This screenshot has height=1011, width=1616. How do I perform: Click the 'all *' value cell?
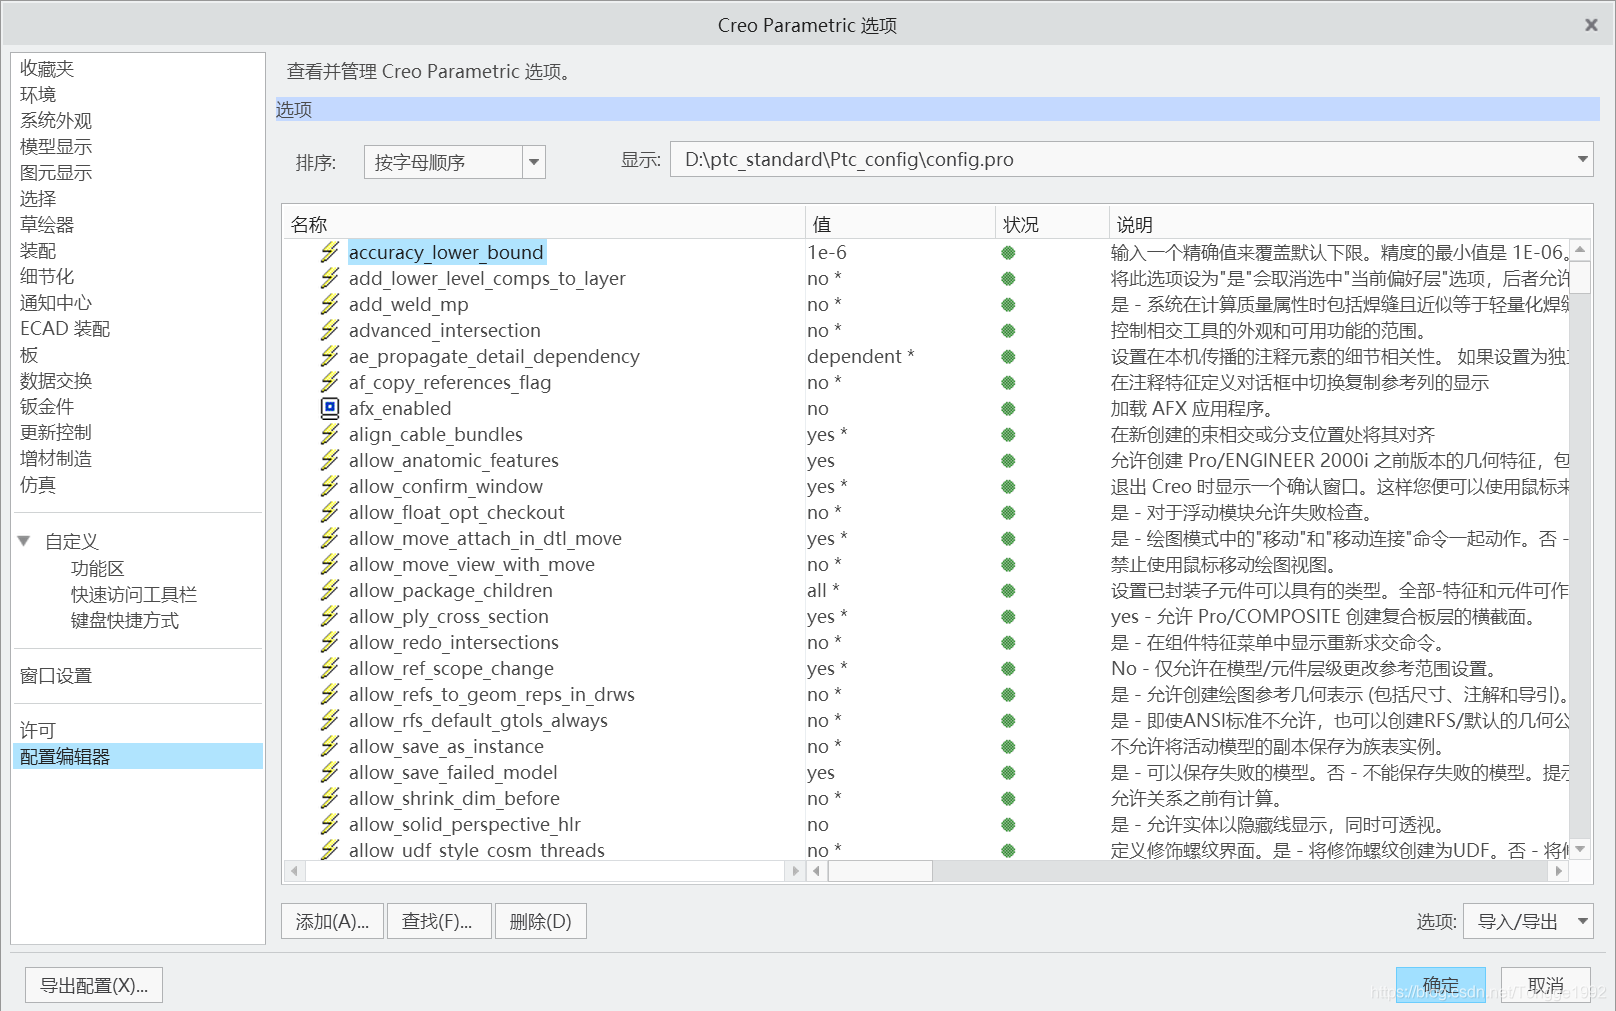click(x=824, y=590)
